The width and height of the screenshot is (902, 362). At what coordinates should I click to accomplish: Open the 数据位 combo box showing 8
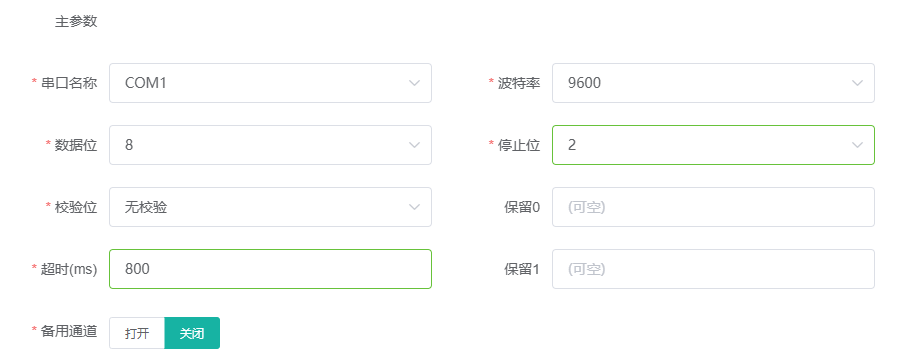[270, 145]
